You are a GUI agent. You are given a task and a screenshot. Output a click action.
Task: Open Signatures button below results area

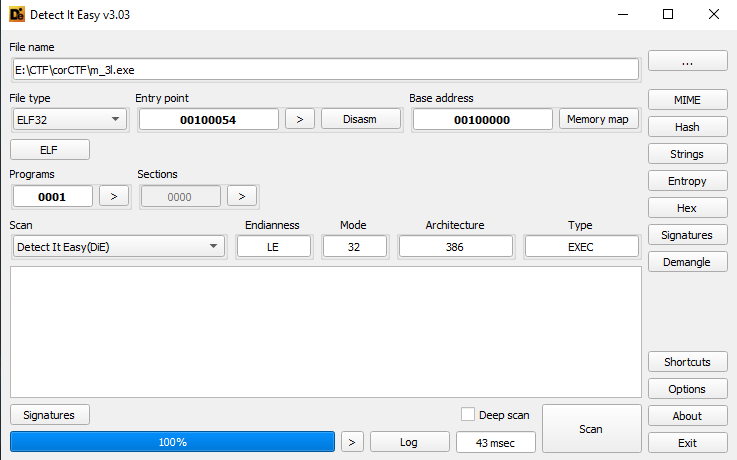point(50,414)
